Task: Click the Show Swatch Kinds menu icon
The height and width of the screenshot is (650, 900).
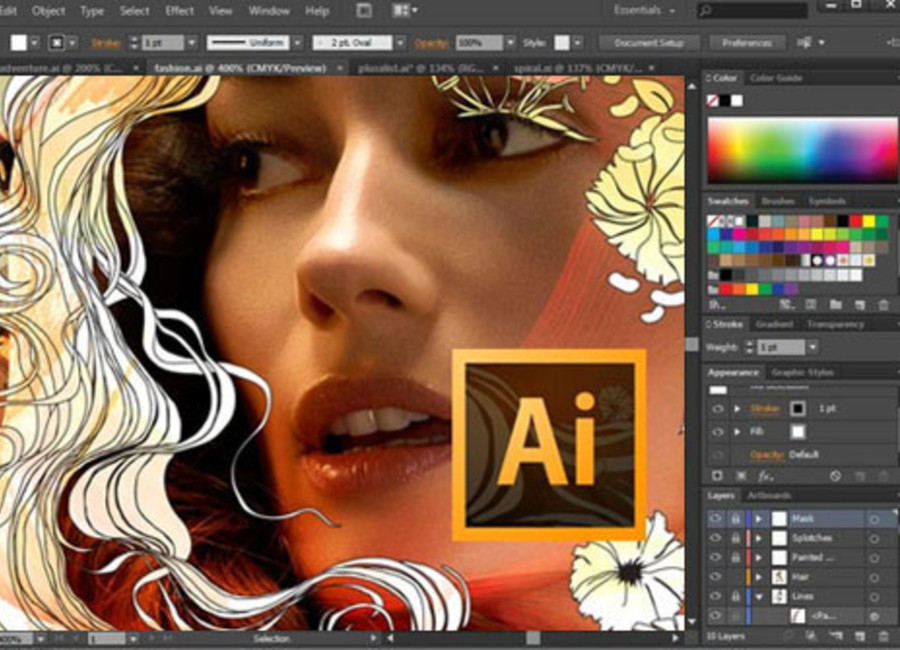Action: tap(787, 304)
